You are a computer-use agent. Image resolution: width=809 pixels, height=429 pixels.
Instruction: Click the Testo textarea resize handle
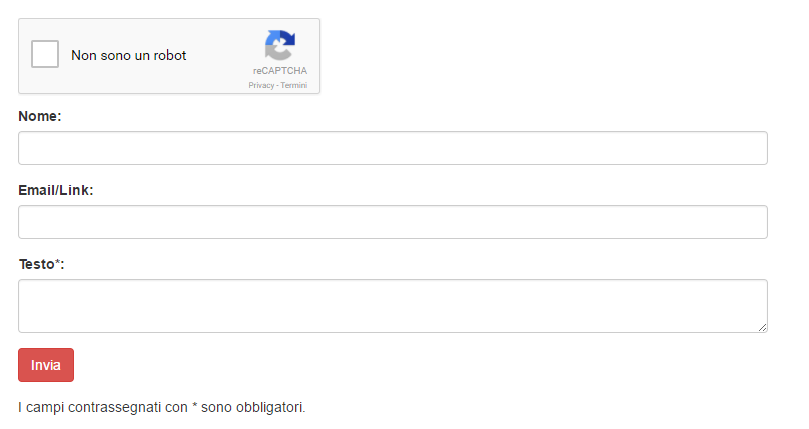click(763, 328)
